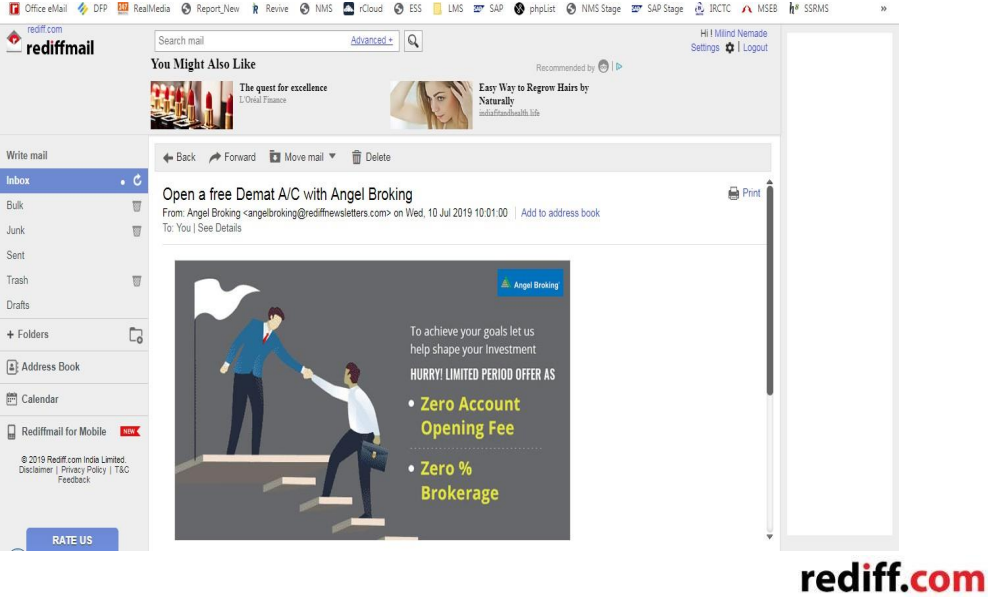Empty the Junk folder via trash icon
The width and height of the screenshot is (1002, 601).
click(137, 231)
